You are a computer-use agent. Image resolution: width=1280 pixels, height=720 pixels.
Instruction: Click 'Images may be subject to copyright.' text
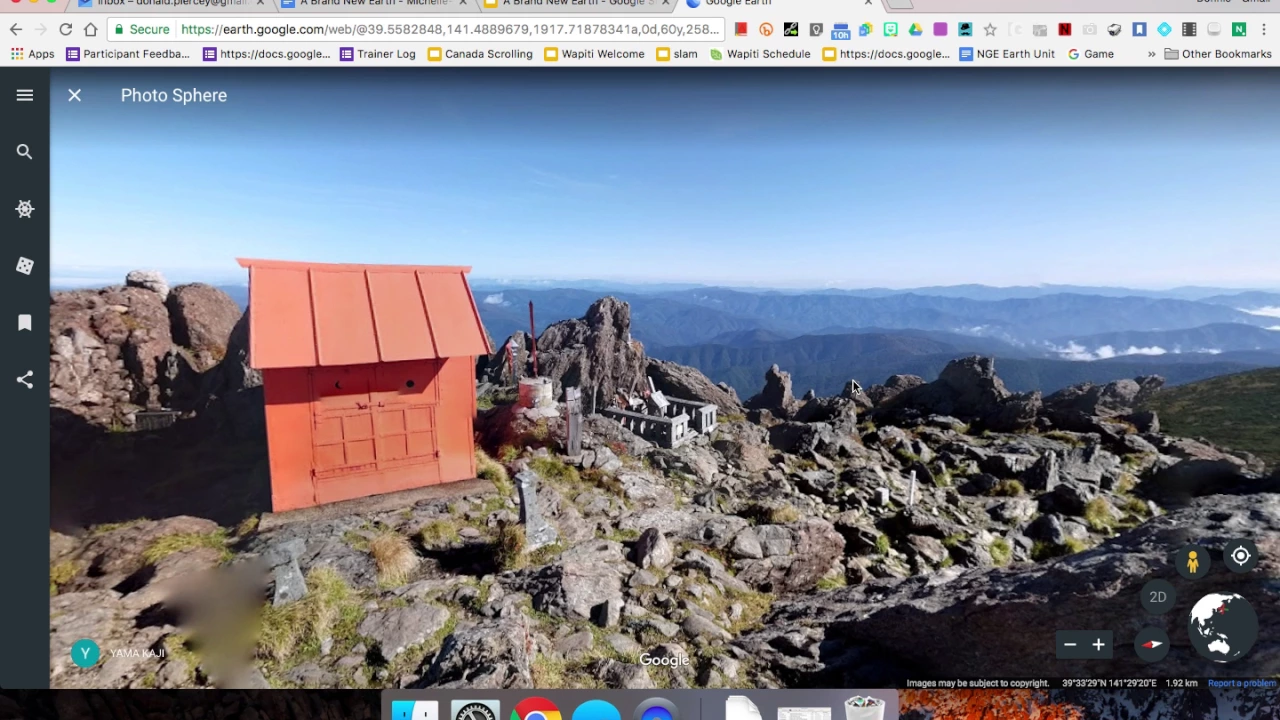click(978, 683)
